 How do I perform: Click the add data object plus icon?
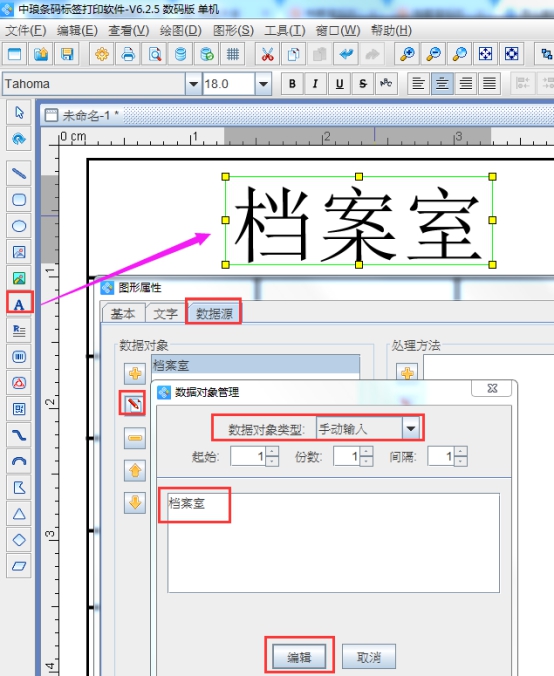tap(135, 373)
